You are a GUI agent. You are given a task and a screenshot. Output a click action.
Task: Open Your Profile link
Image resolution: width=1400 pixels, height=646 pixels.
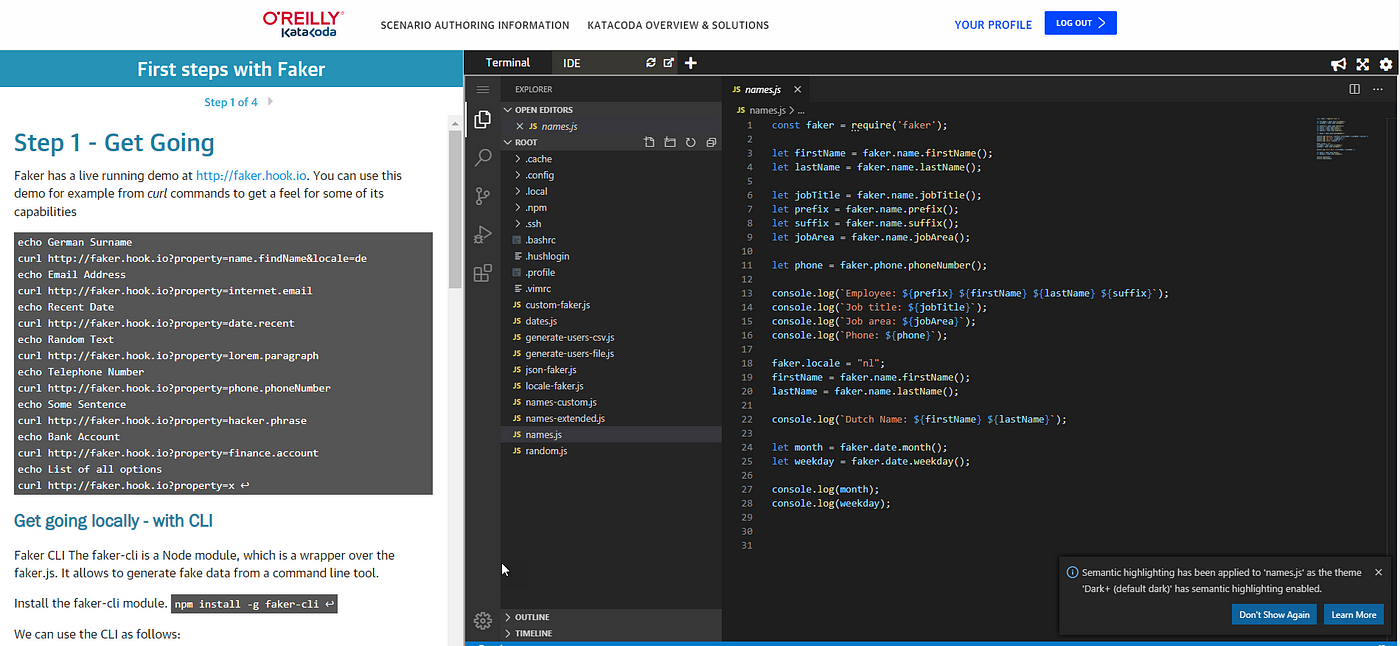click(993, 25)
